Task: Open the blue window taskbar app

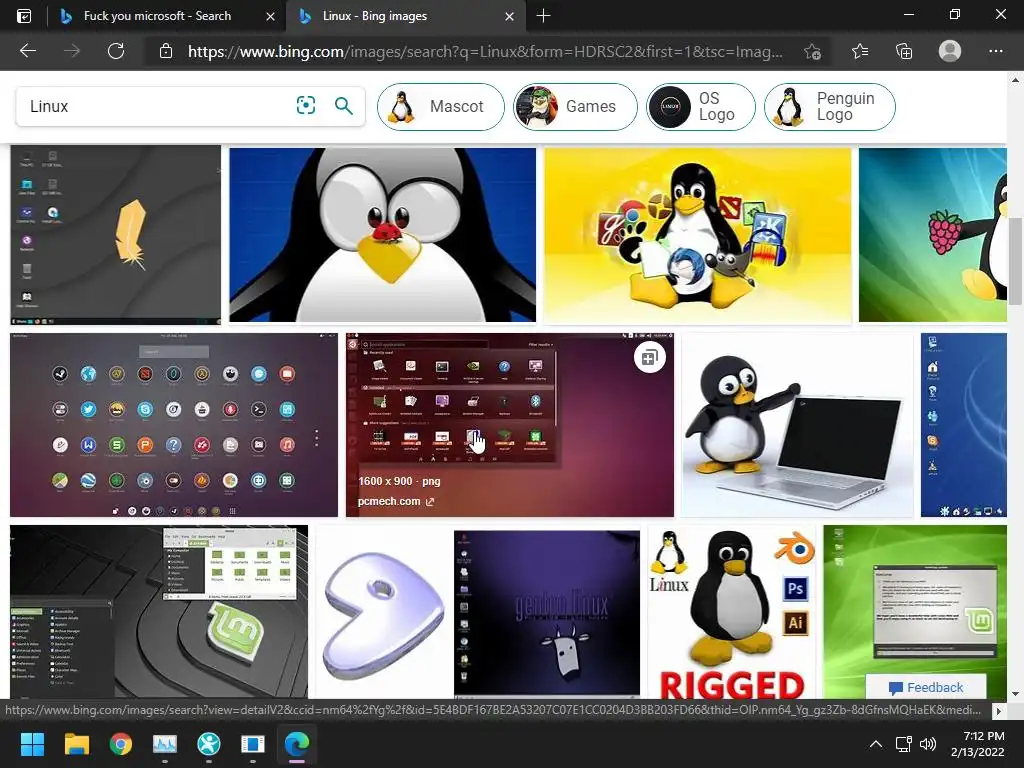Action: point(253,743)
